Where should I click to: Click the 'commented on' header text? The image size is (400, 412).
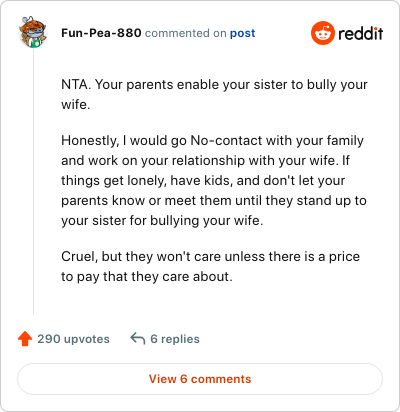pos(186,33)
